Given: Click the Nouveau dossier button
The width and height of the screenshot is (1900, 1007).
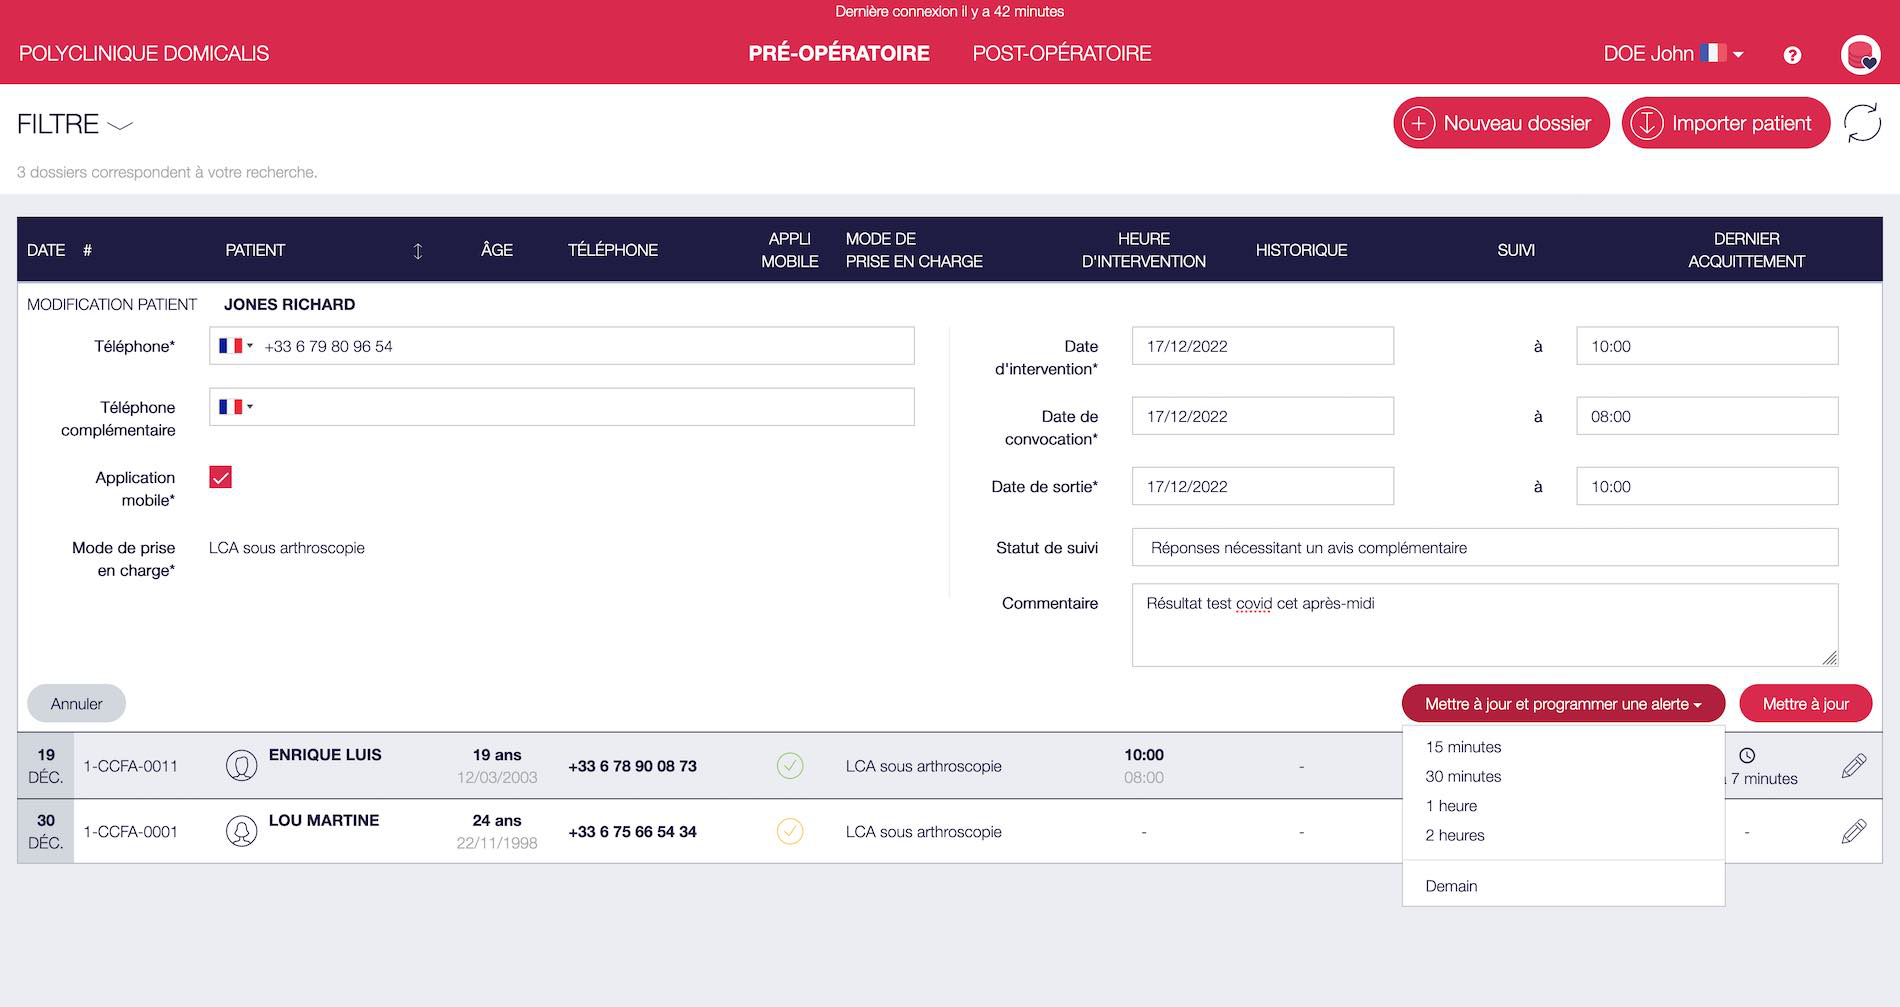Looking at the screenshot, I should [1500, 123].
